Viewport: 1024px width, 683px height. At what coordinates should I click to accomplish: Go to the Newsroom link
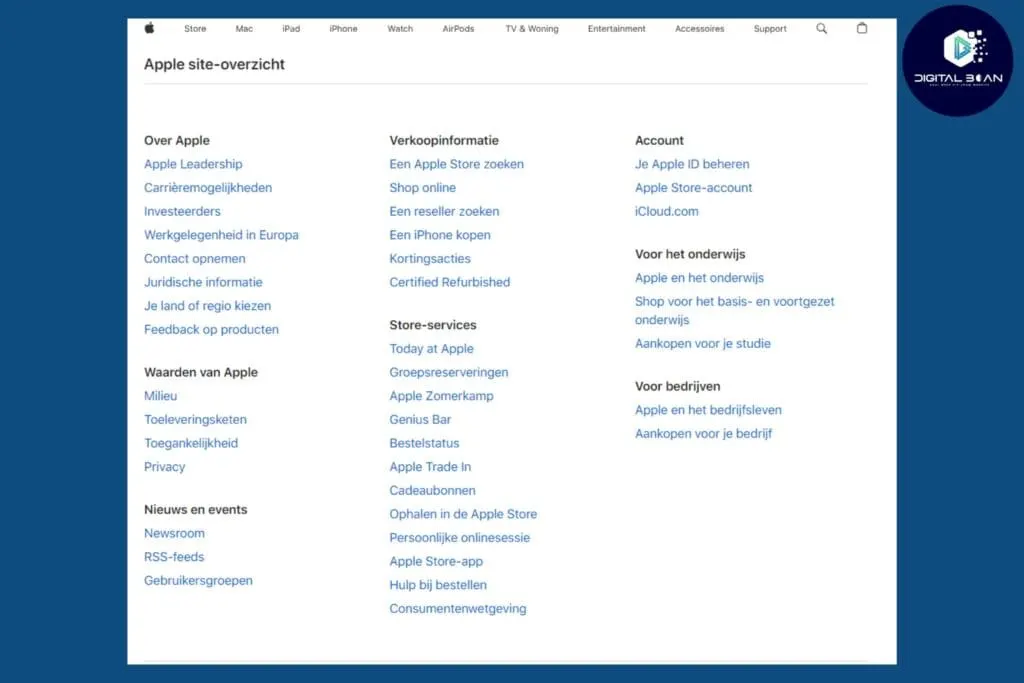point(174,533)
